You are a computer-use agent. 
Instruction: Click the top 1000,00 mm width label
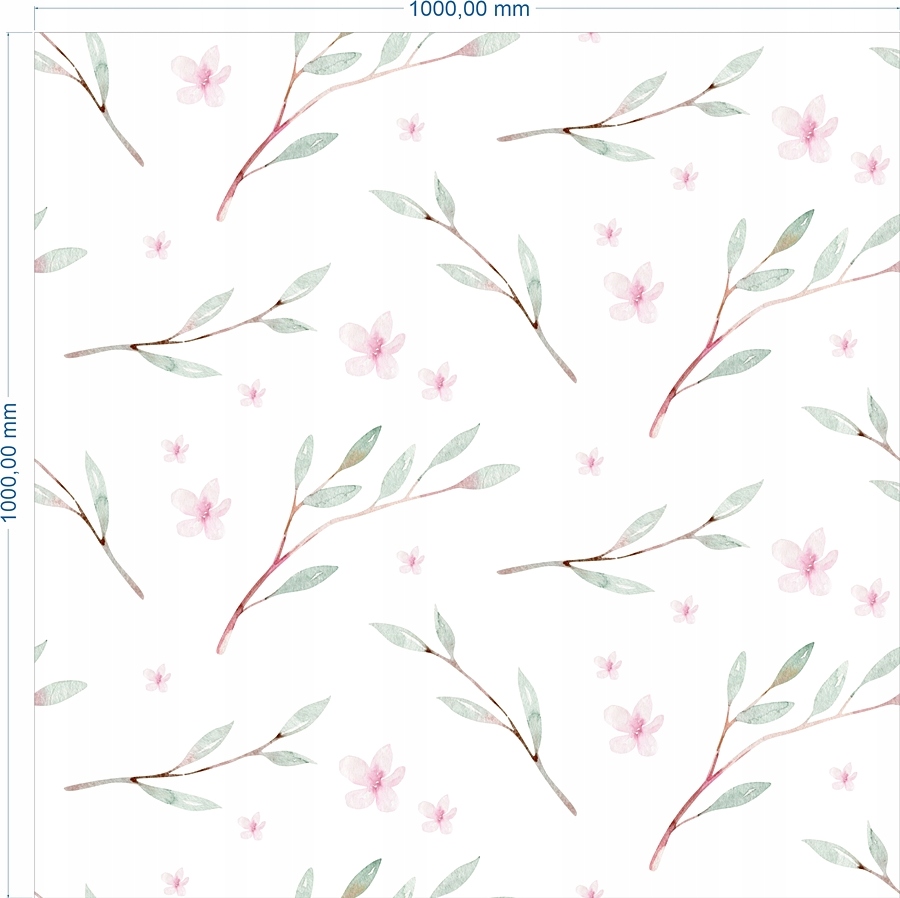(x=469, y=9)
